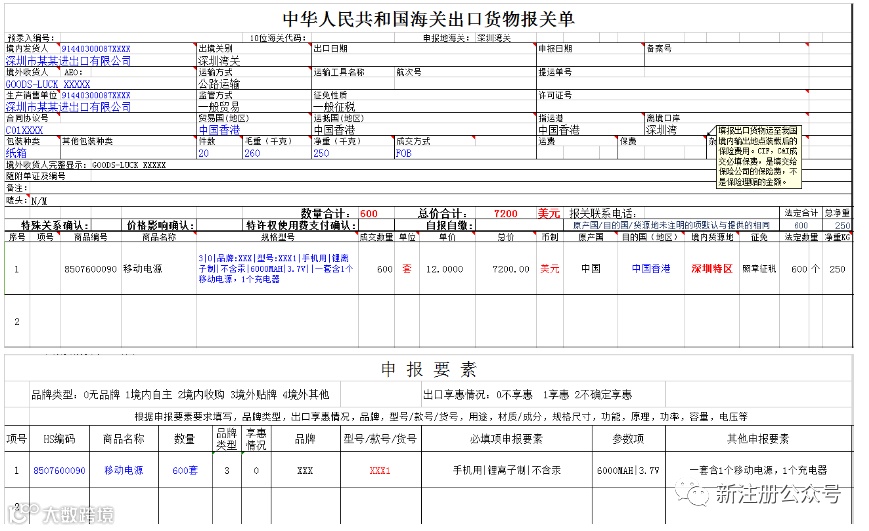869x531 pixels.
Task: Select the blue 目的国 value 中国香港 in item 1
Action: (x=651, y=269)
